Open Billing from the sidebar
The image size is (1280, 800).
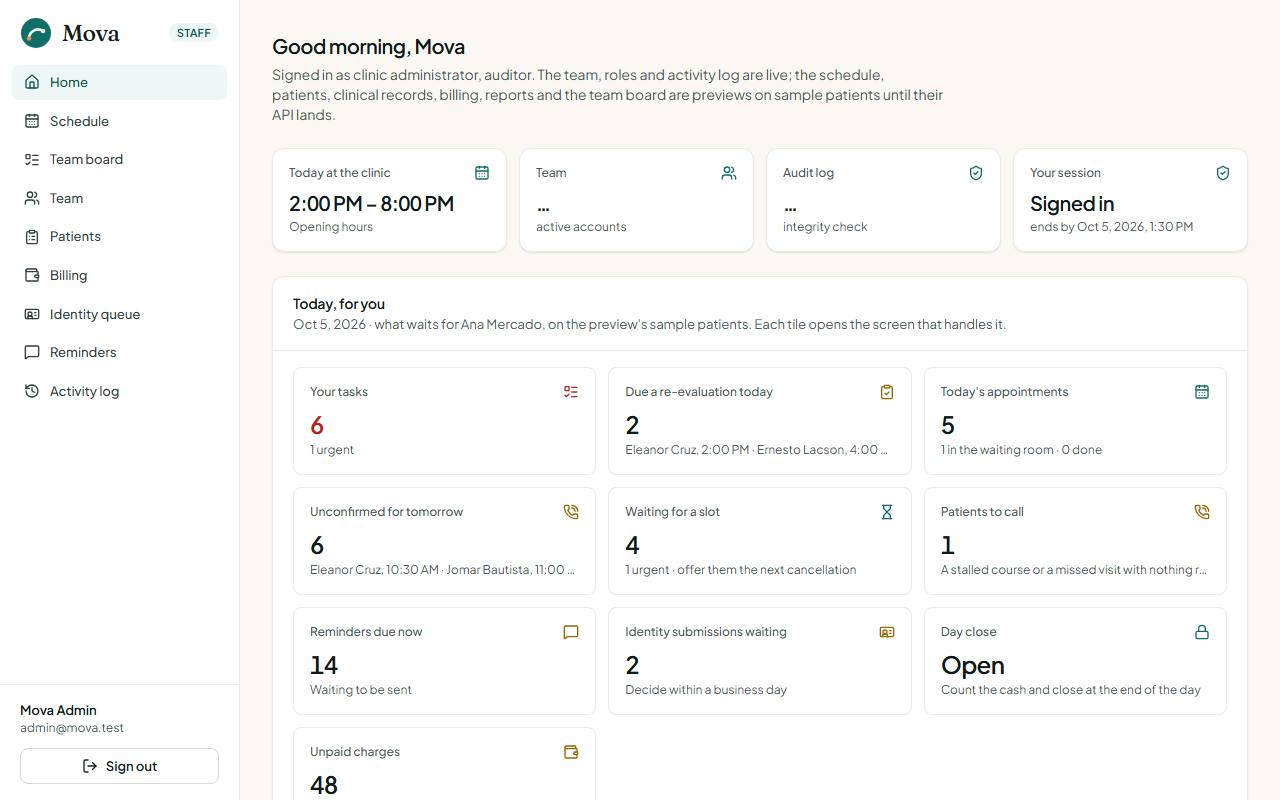pos(120,275)
